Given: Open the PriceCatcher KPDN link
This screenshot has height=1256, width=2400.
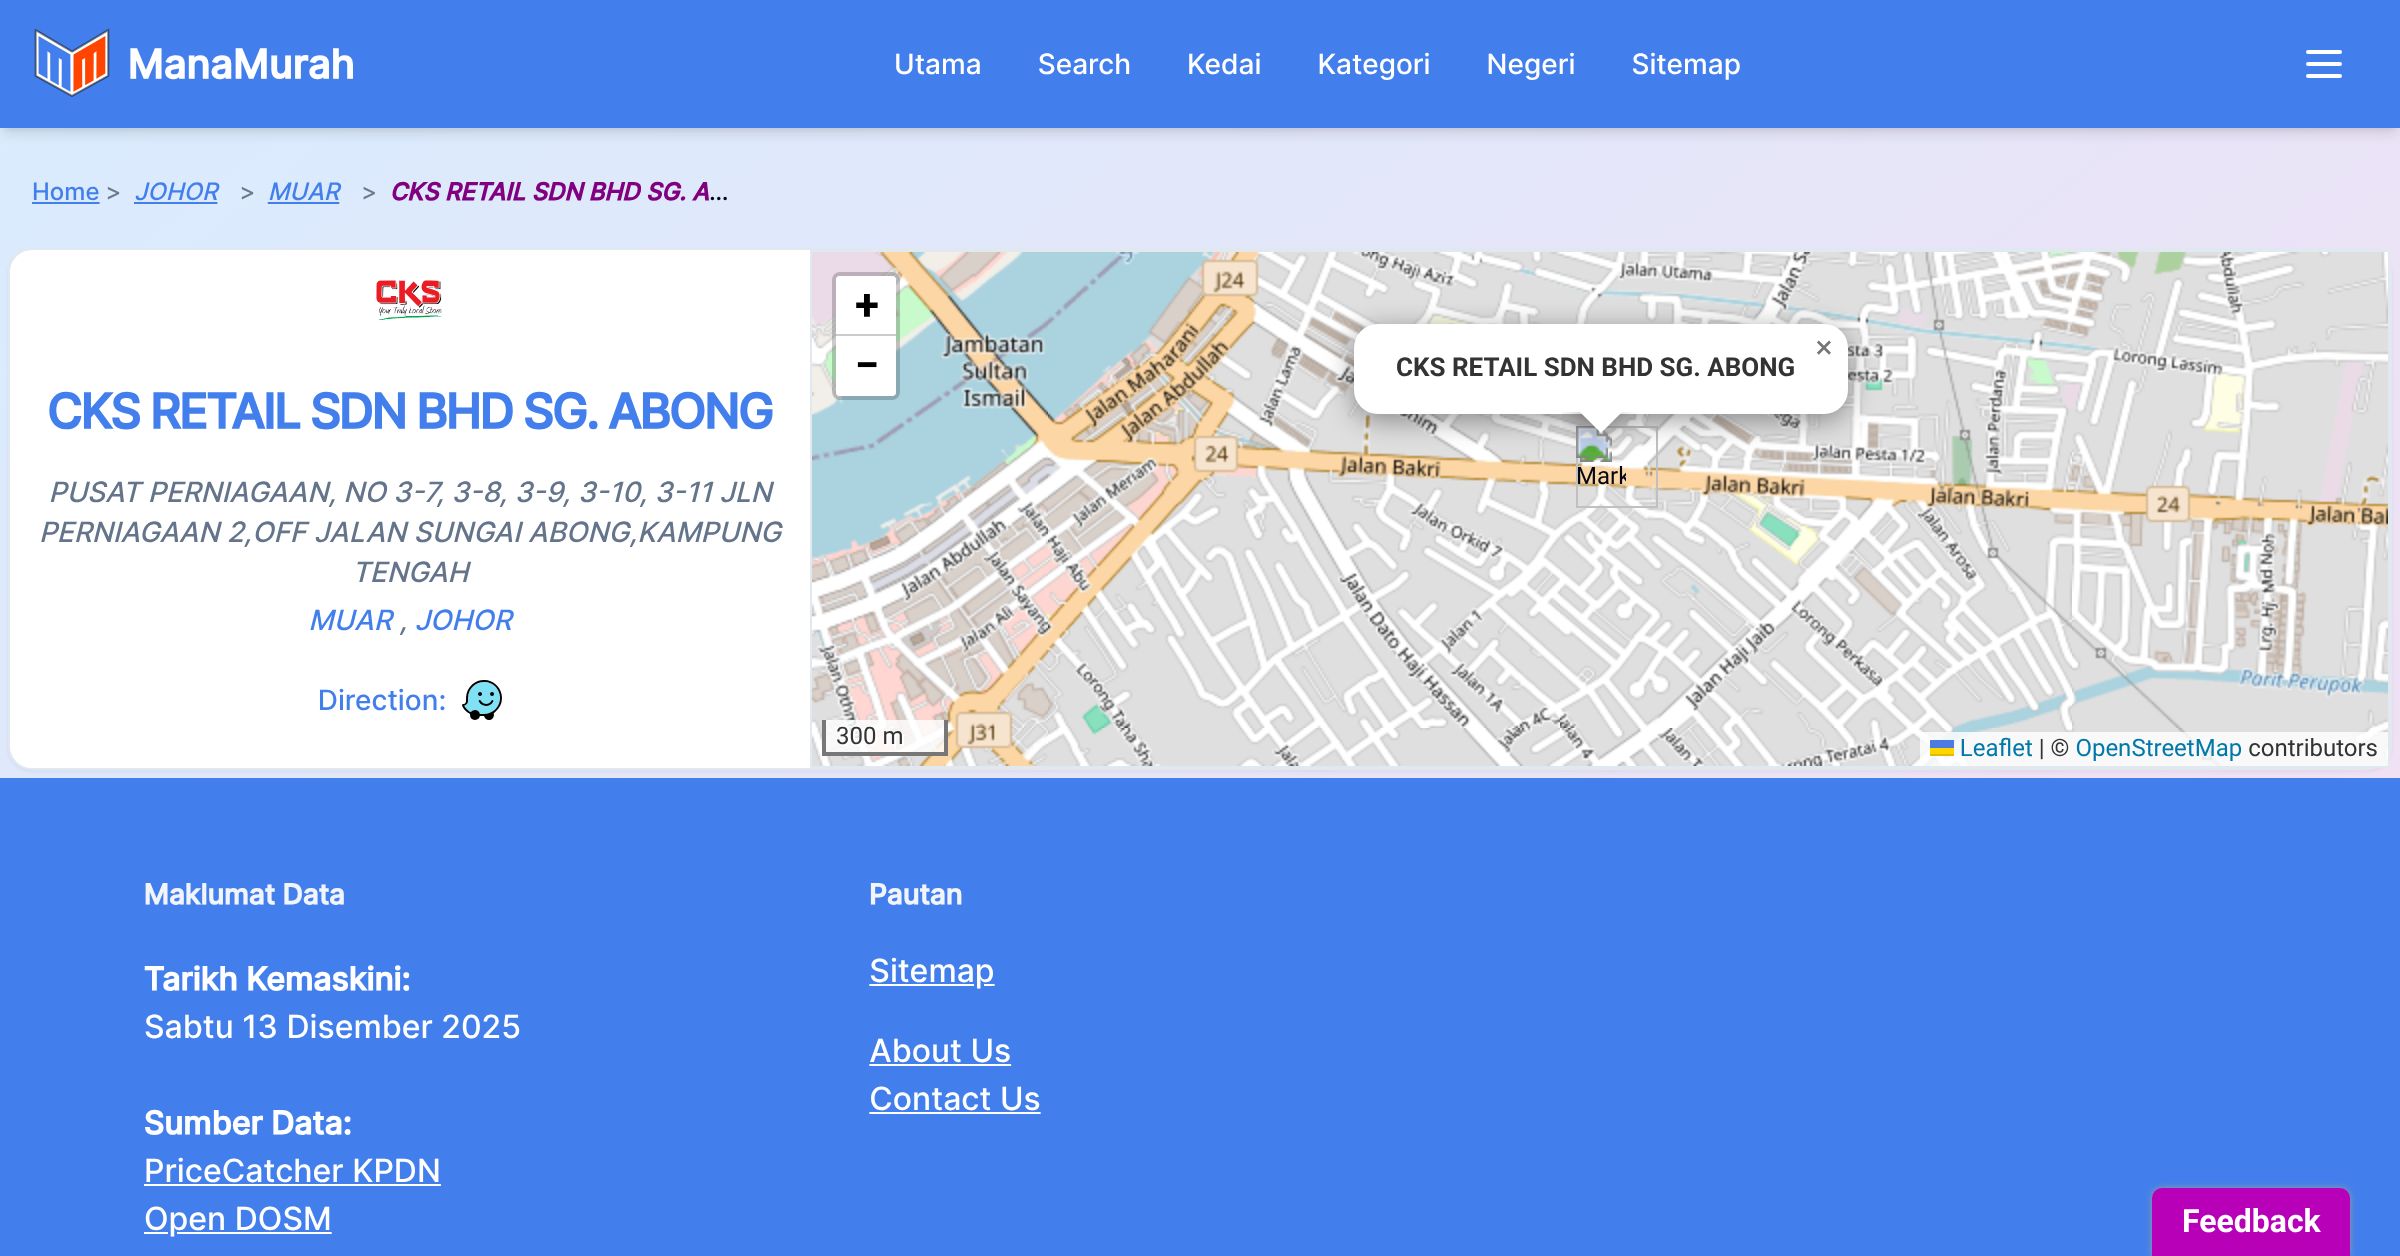Looking at the screenshot, I should [x=292, y=1170].
